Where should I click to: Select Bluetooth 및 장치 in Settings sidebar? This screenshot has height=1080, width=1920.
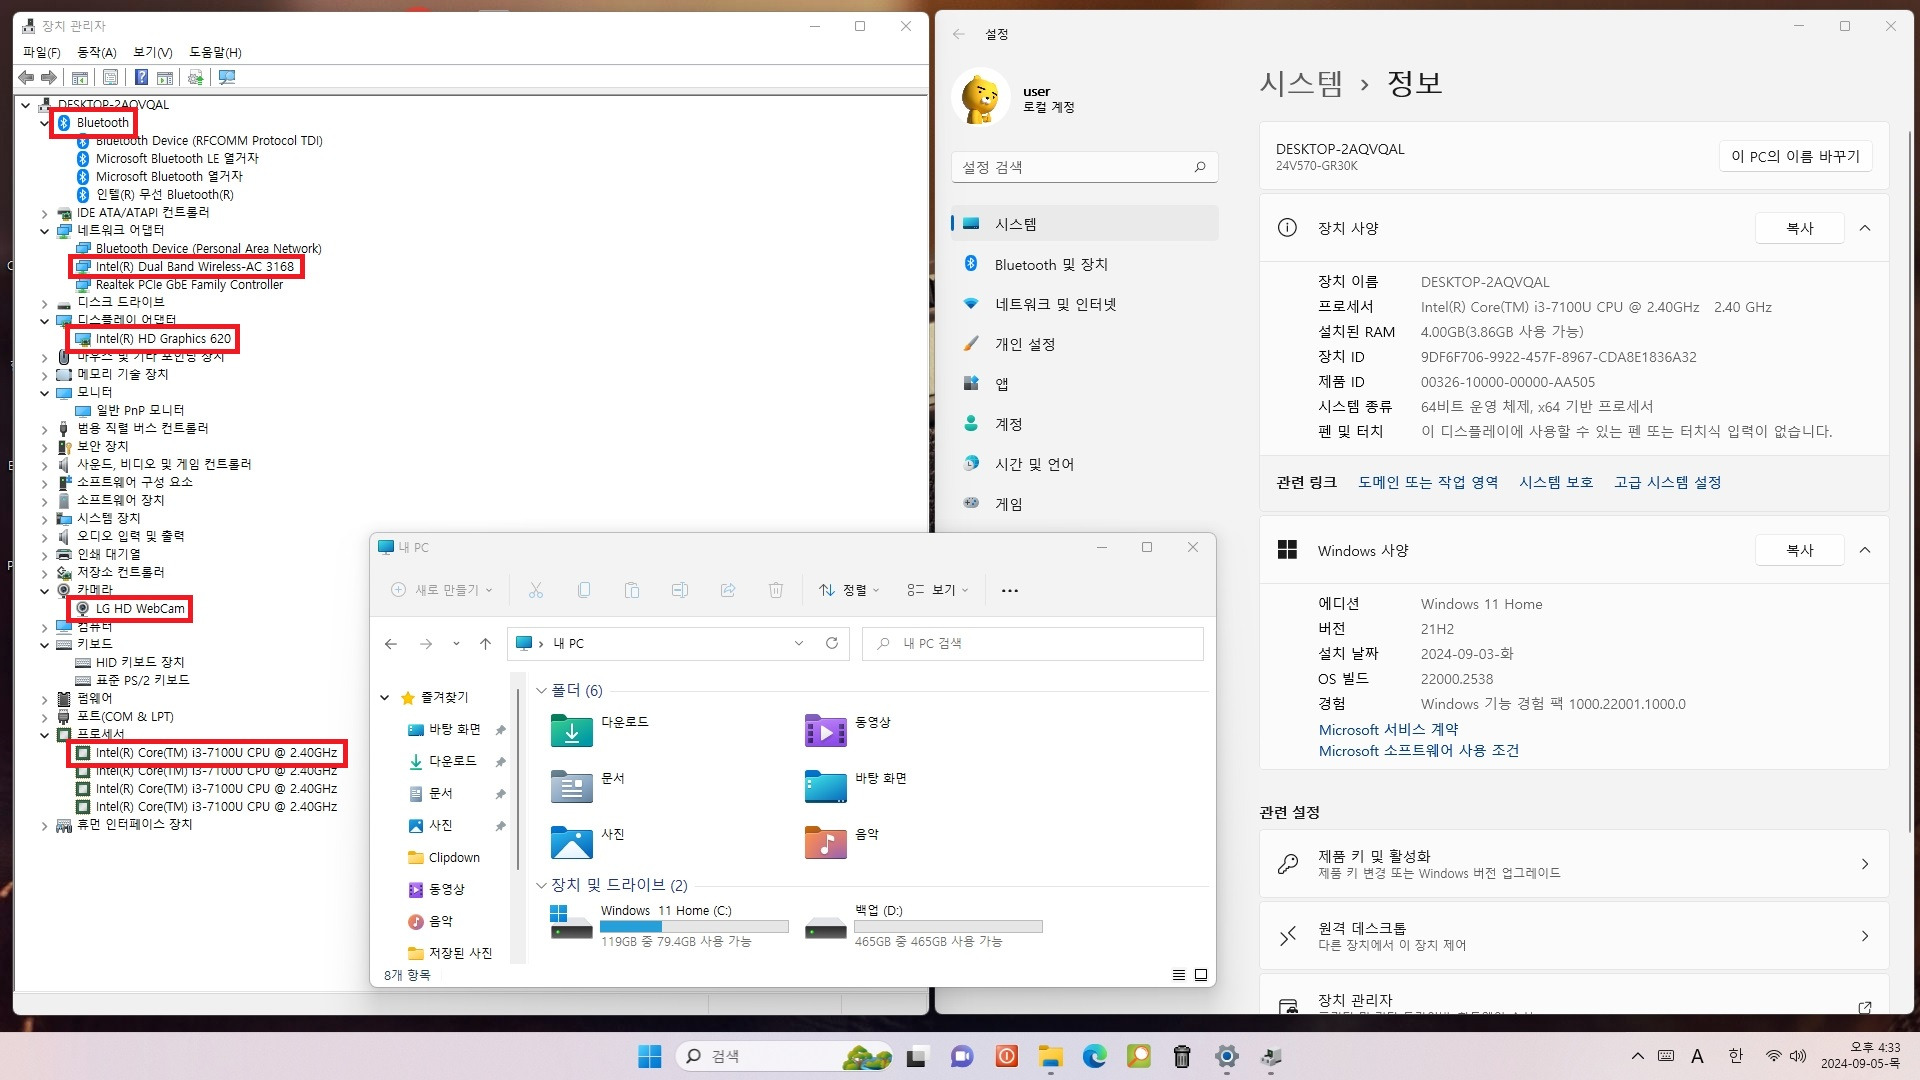coord(1085,264)
